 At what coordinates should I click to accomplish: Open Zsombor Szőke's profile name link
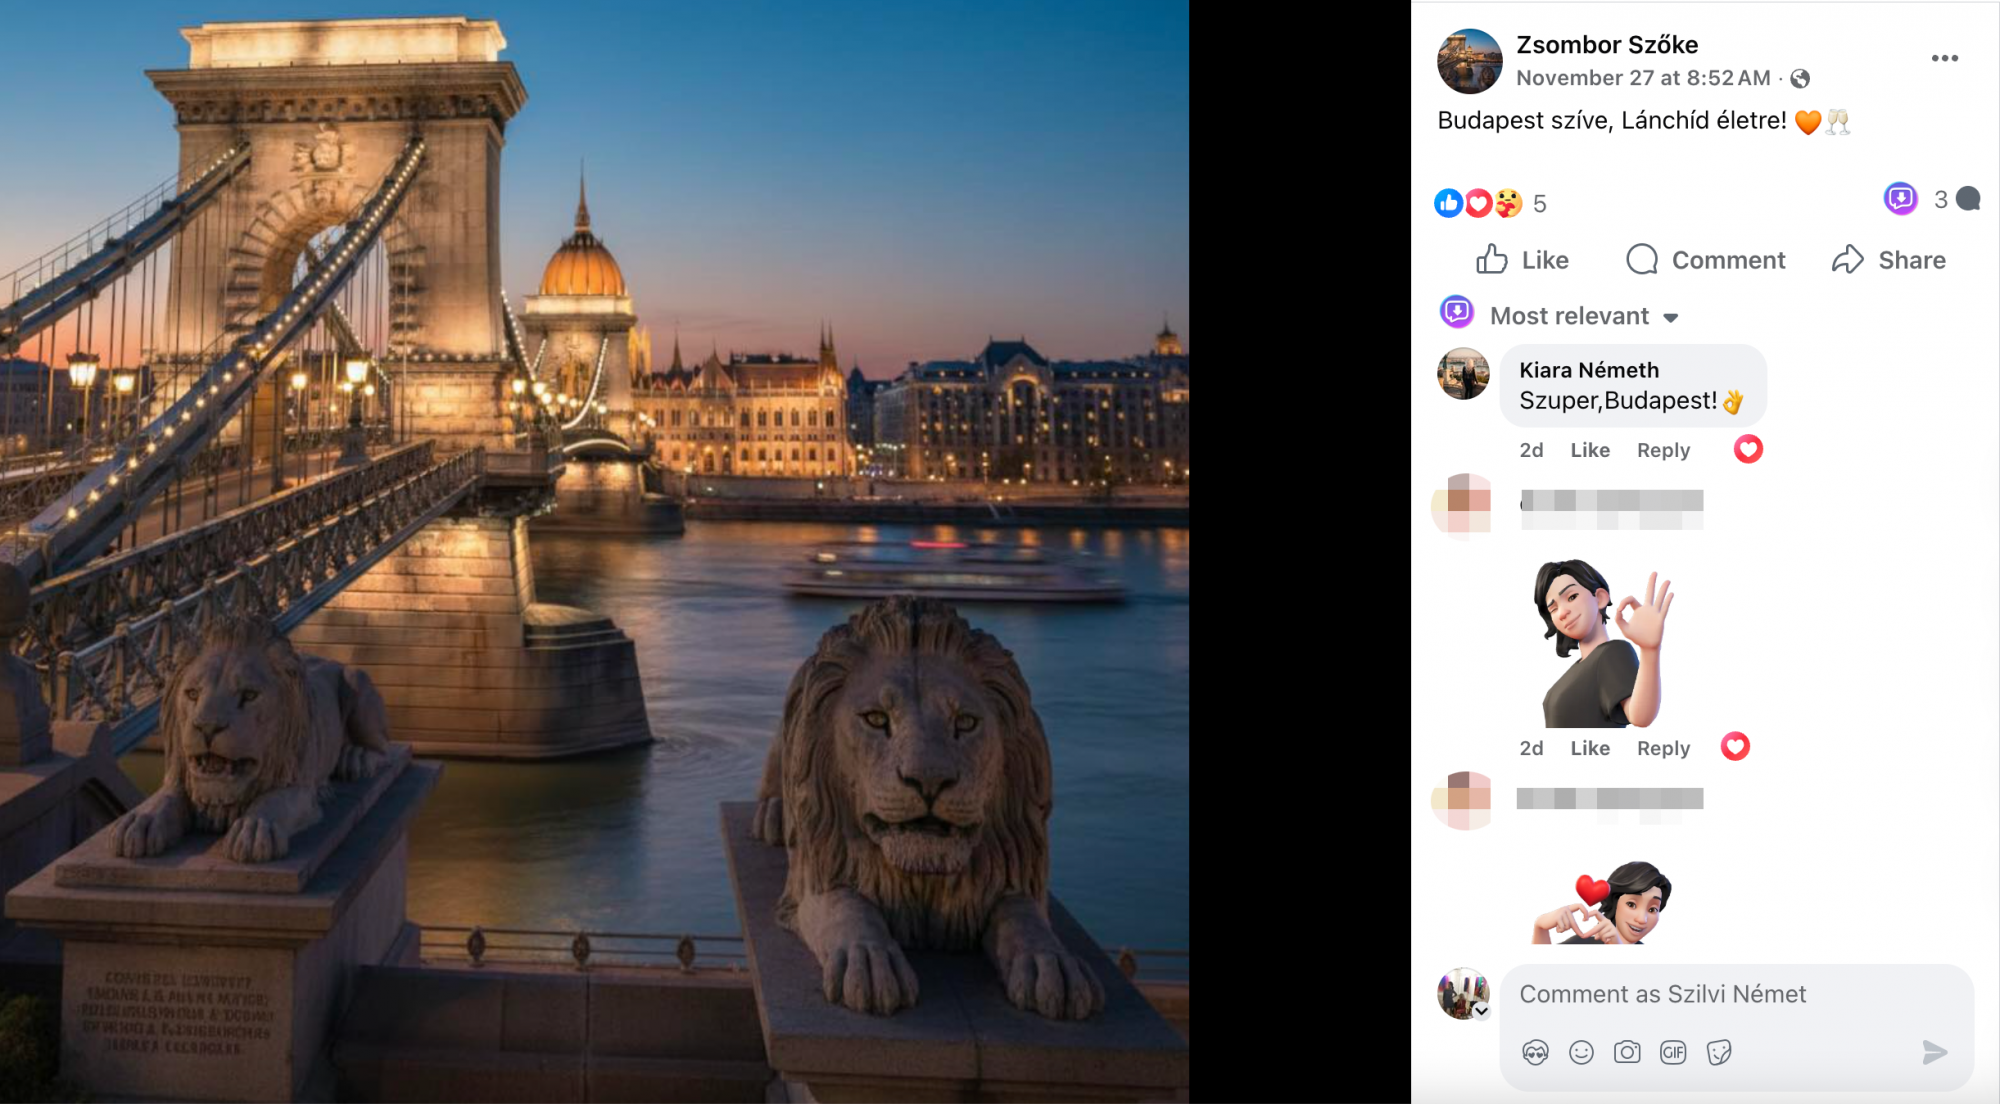[1607, 45]
